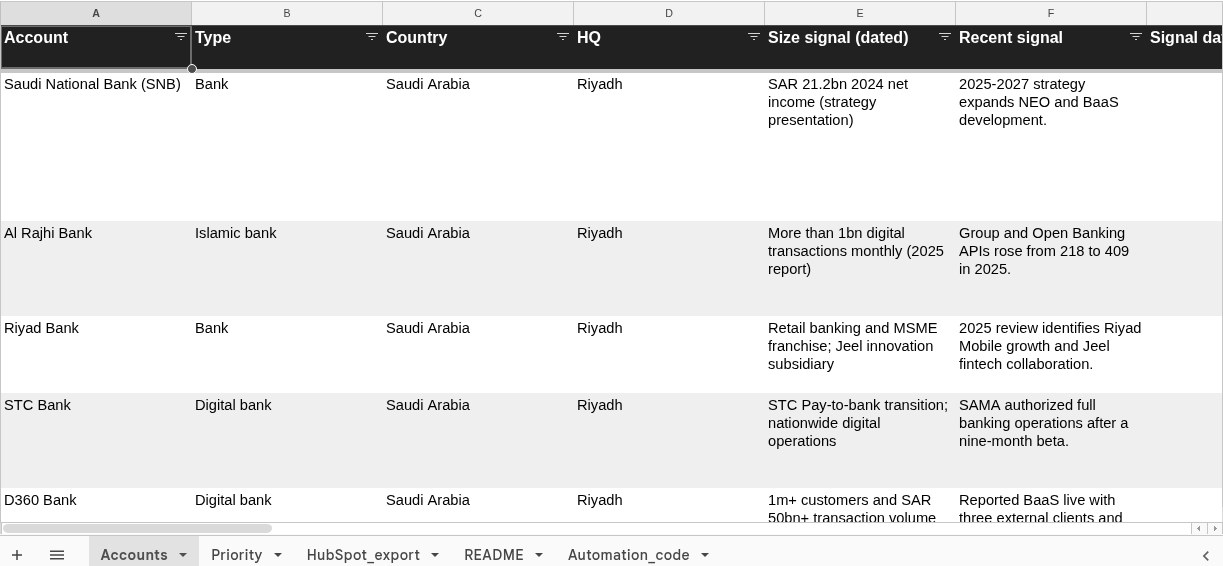The width and height of the screenshot is (1223, 566).
Task: Select the Size signal (dated) header cell
Action: 860,47
